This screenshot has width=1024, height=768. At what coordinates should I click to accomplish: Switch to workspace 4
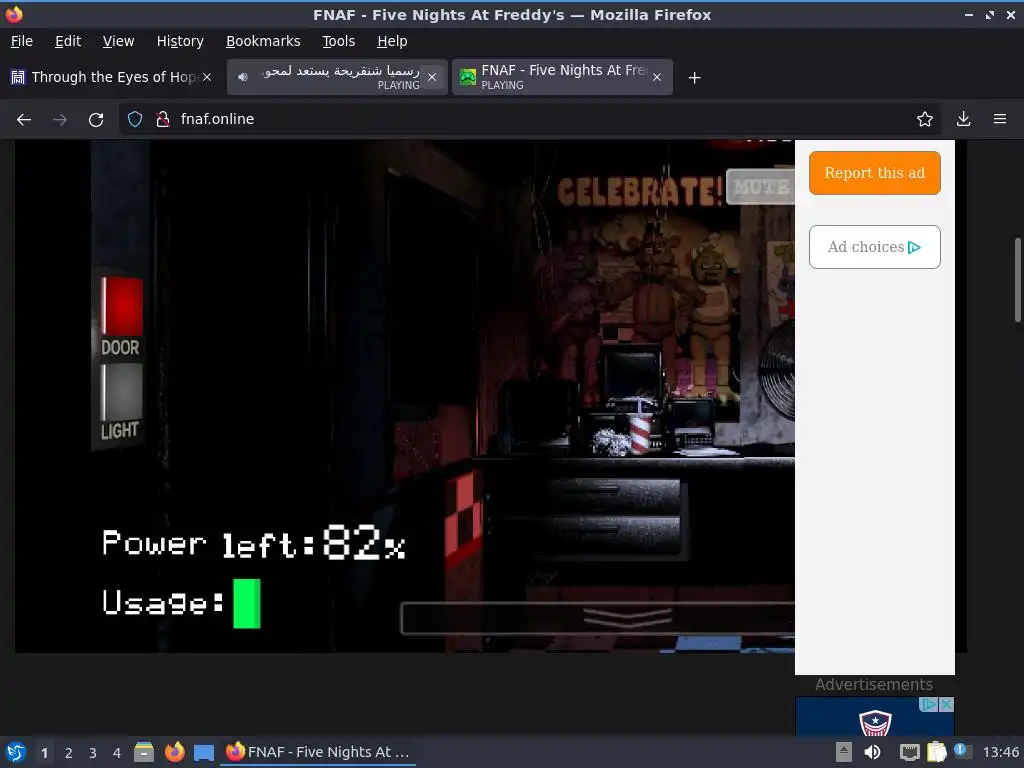pos(117,753)
